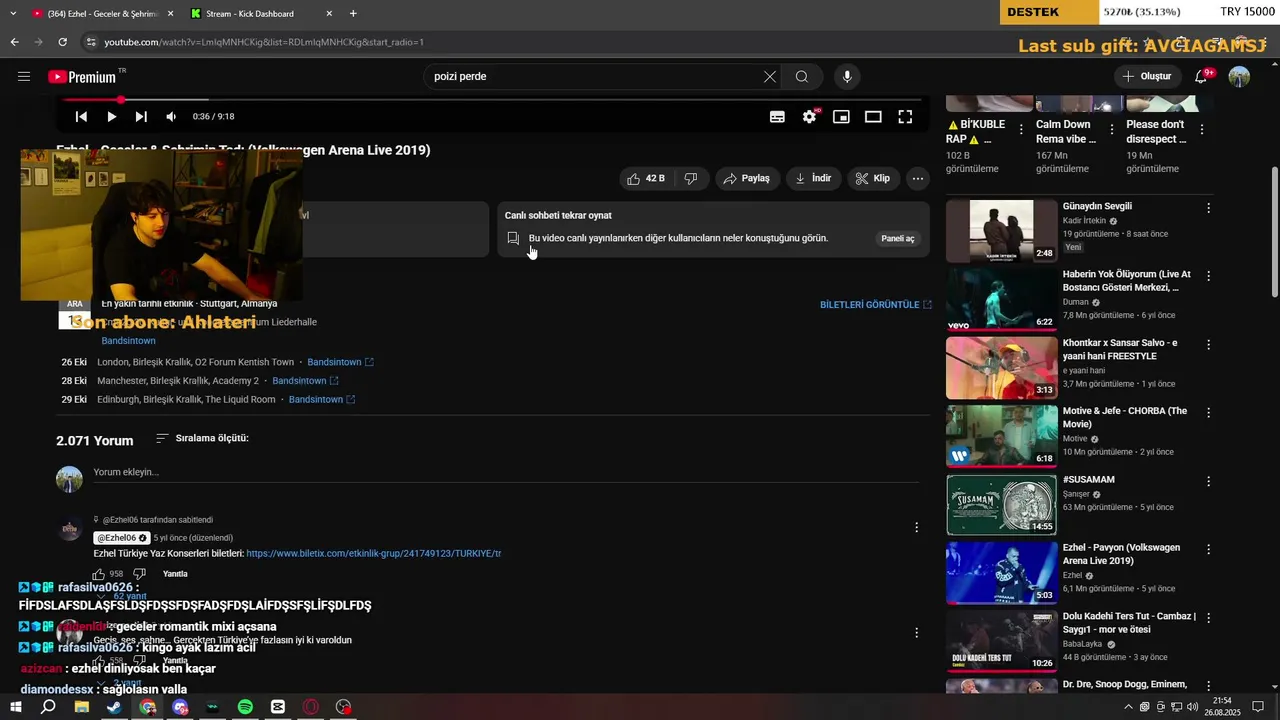View tickets via BİLETLERİ GÖRÜNTÜLE

(x=876, y=304)
